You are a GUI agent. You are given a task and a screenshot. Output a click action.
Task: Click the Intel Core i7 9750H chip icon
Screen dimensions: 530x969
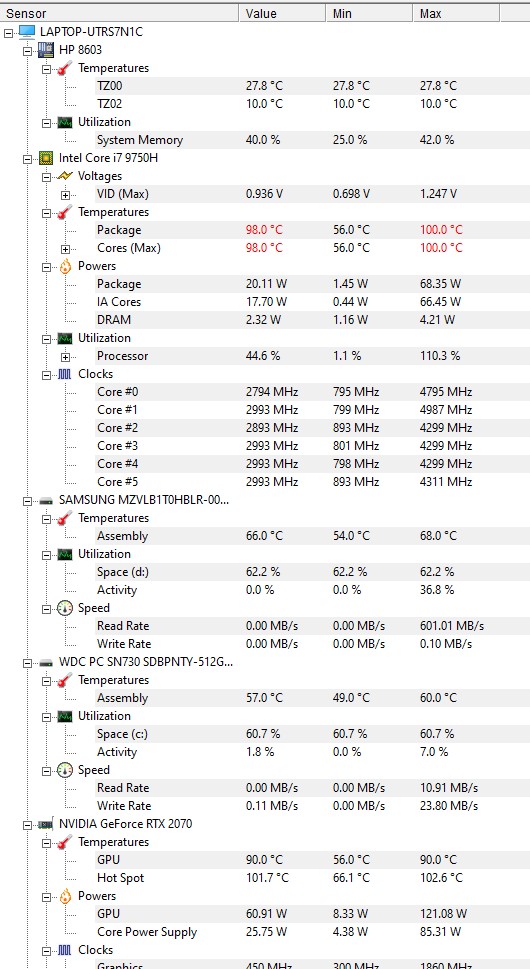pyautogui.click(x=46, y=158)
